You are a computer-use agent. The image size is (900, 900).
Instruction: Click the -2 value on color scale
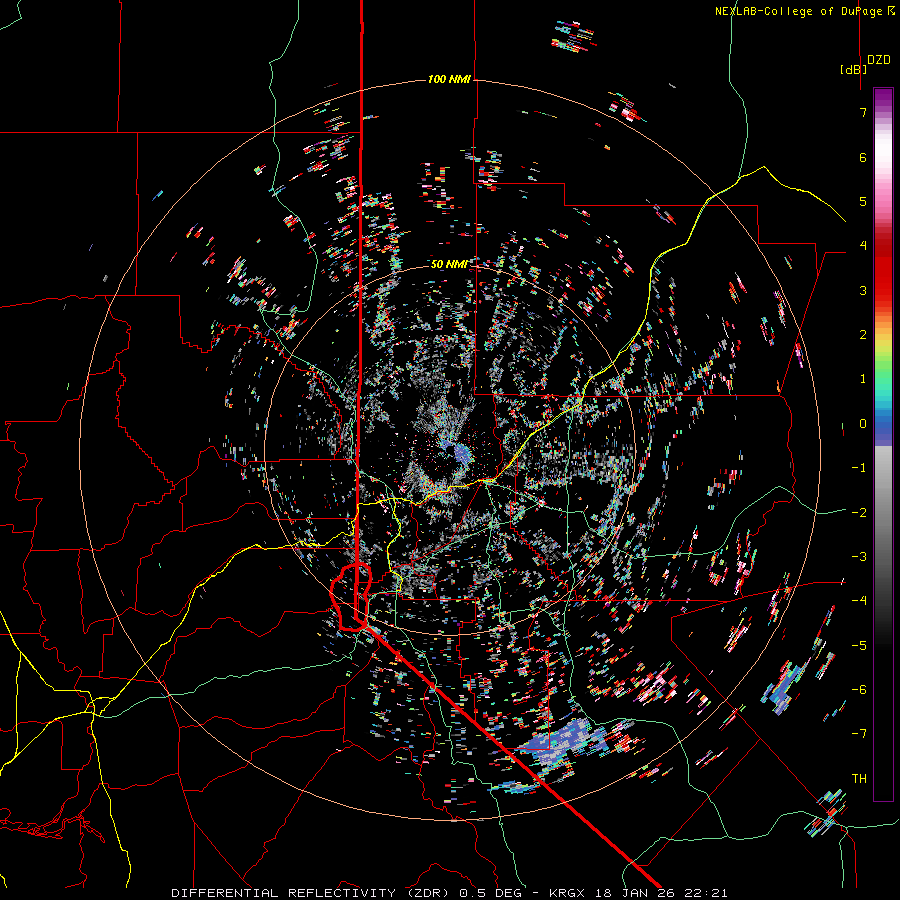click(859, 512)
